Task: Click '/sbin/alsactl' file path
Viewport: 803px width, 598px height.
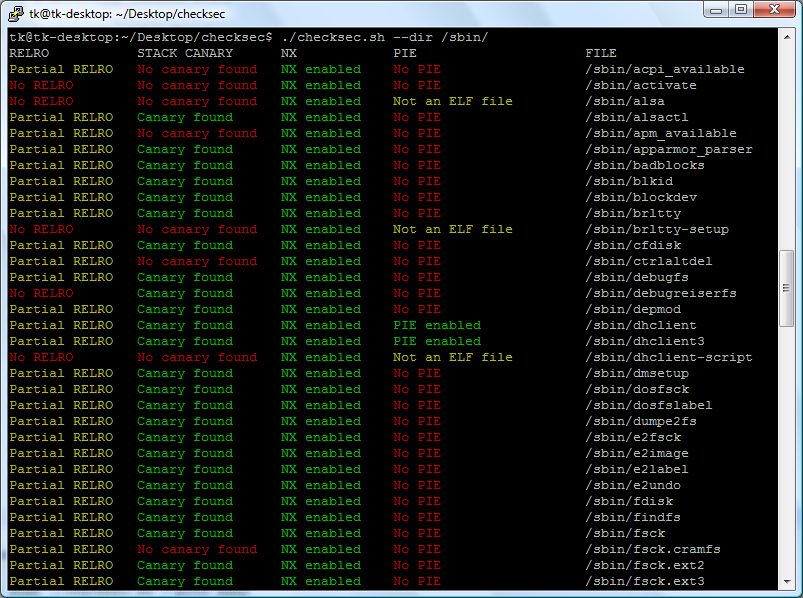Action: tap(637, 117)
